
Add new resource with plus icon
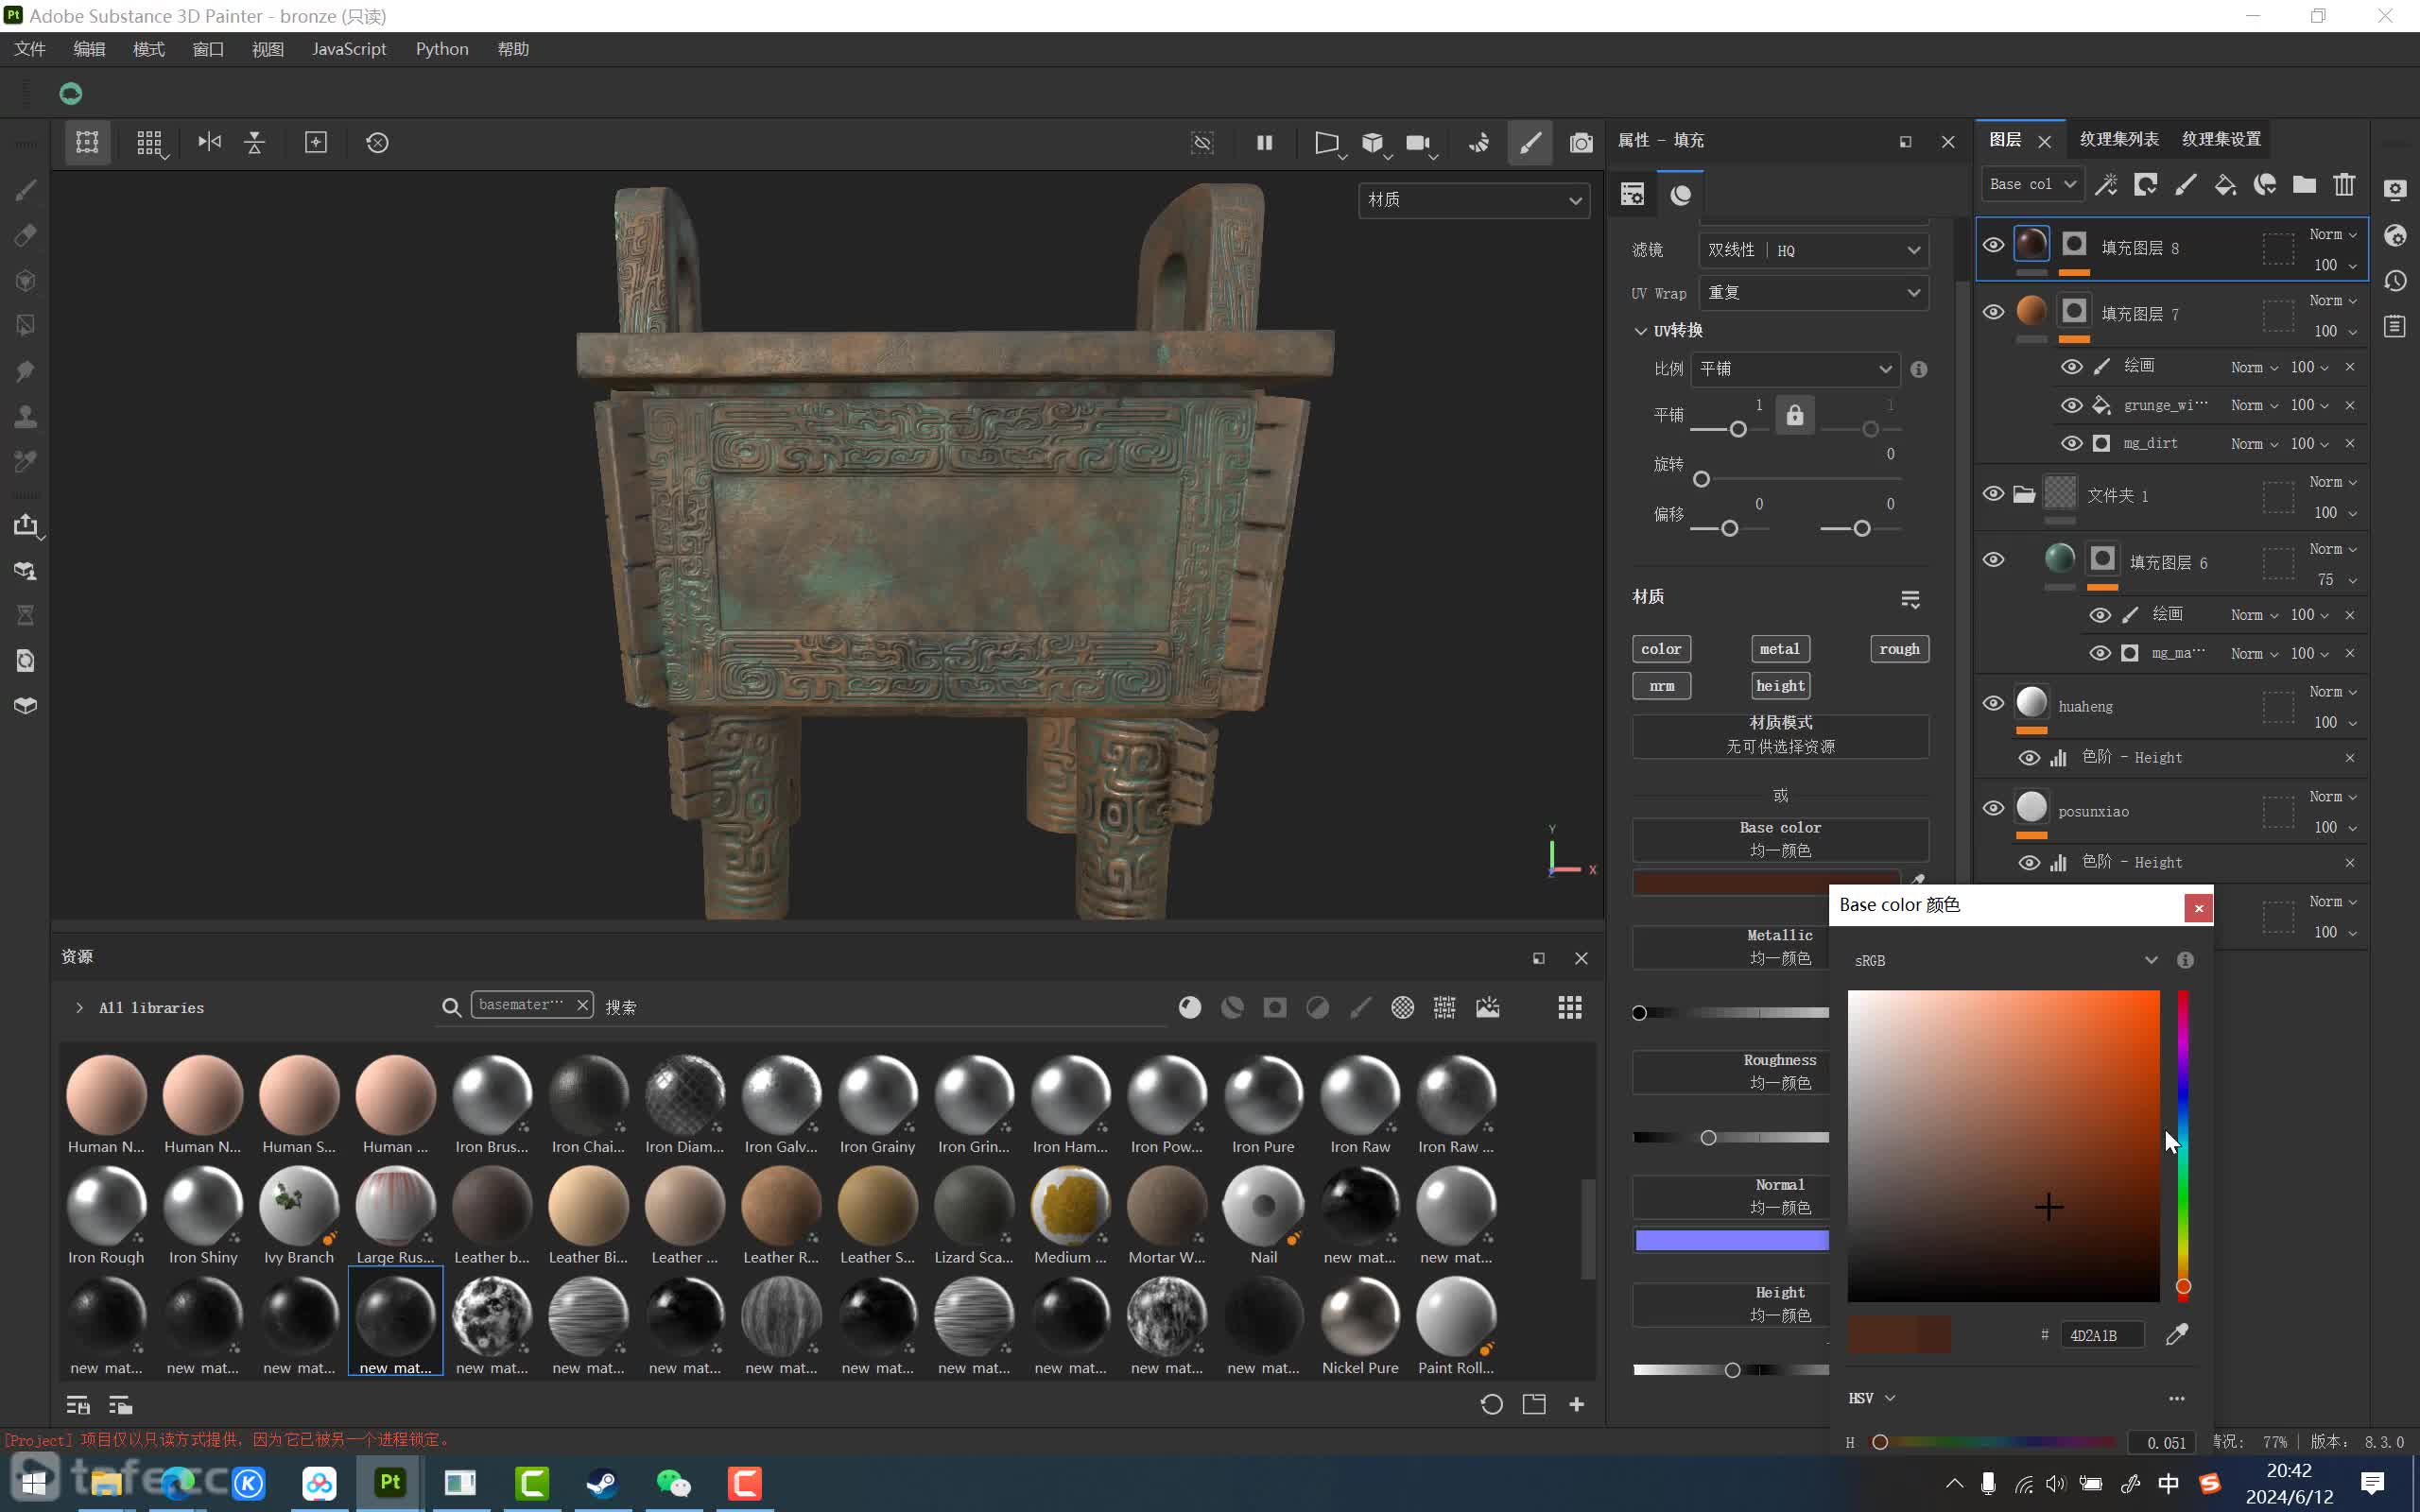(1577, 1404)
